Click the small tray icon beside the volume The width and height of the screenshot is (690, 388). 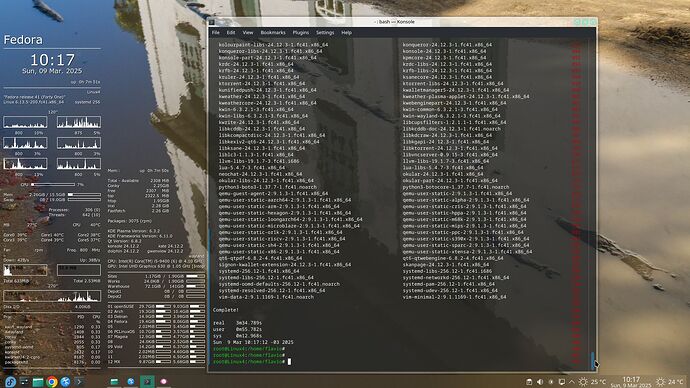pos(551,382)
